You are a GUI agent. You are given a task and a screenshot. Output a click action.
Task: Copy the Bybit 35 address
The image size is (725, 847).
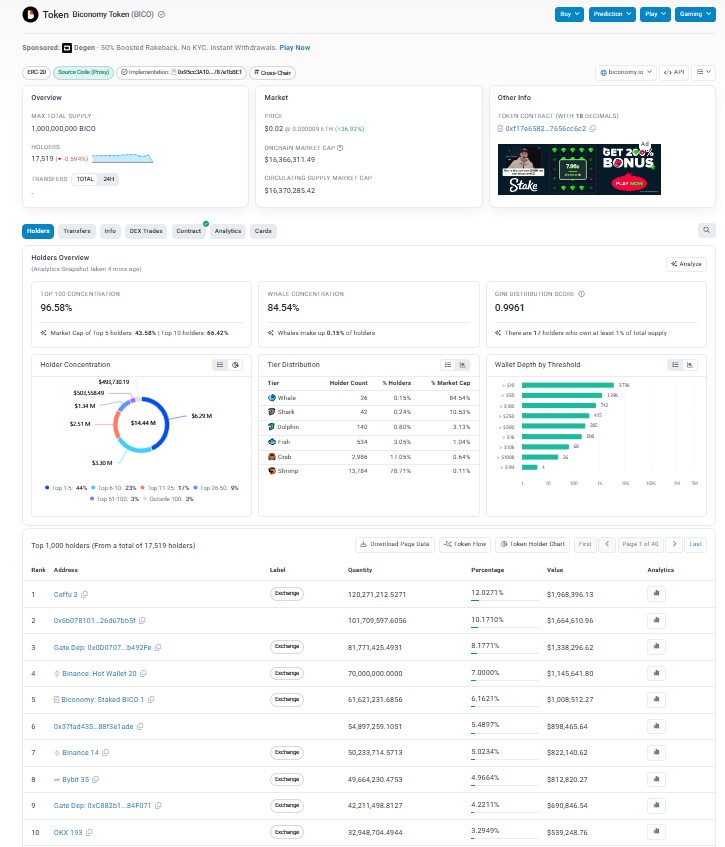[95, 779]
